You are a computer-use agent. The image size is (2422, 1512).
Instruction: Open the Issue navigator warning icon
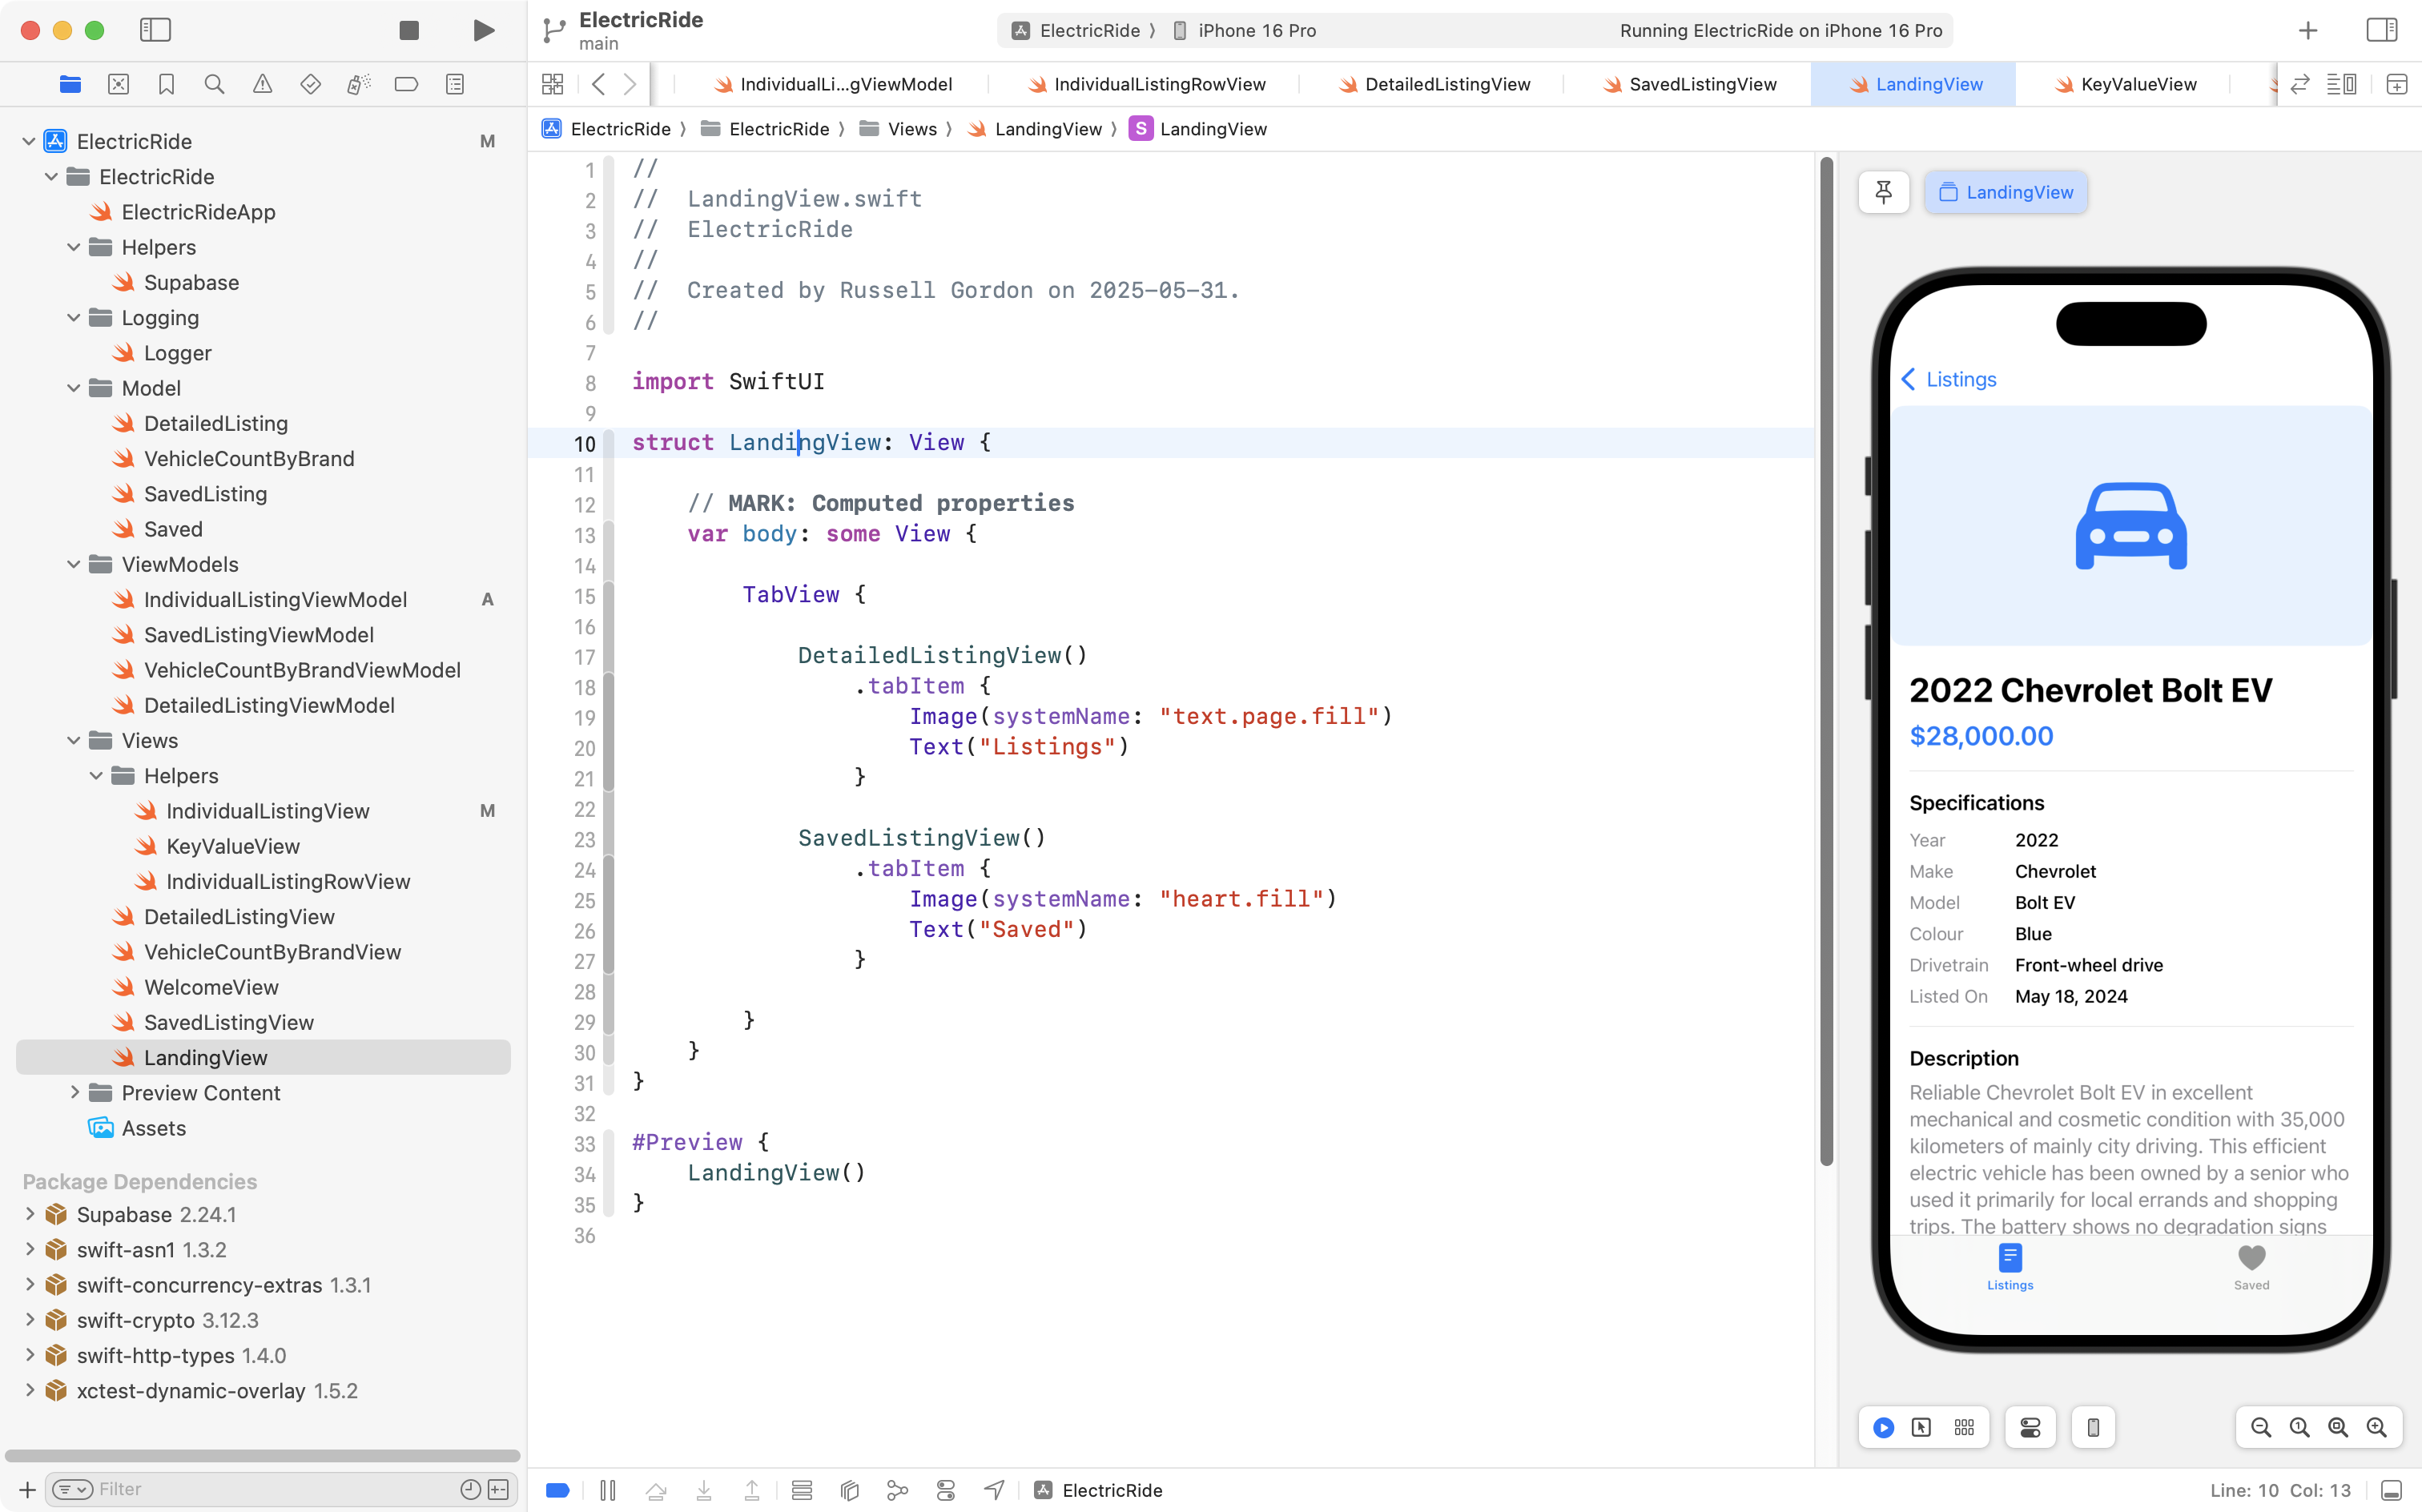click(x=262, y=84)
